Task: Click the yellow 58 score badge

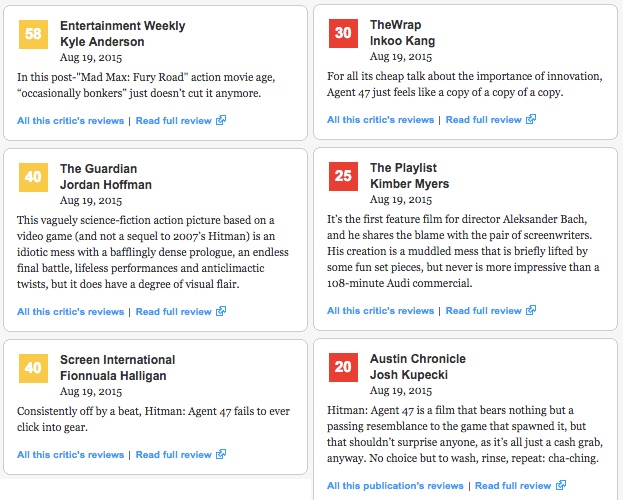Action: [x=33, y=34]
